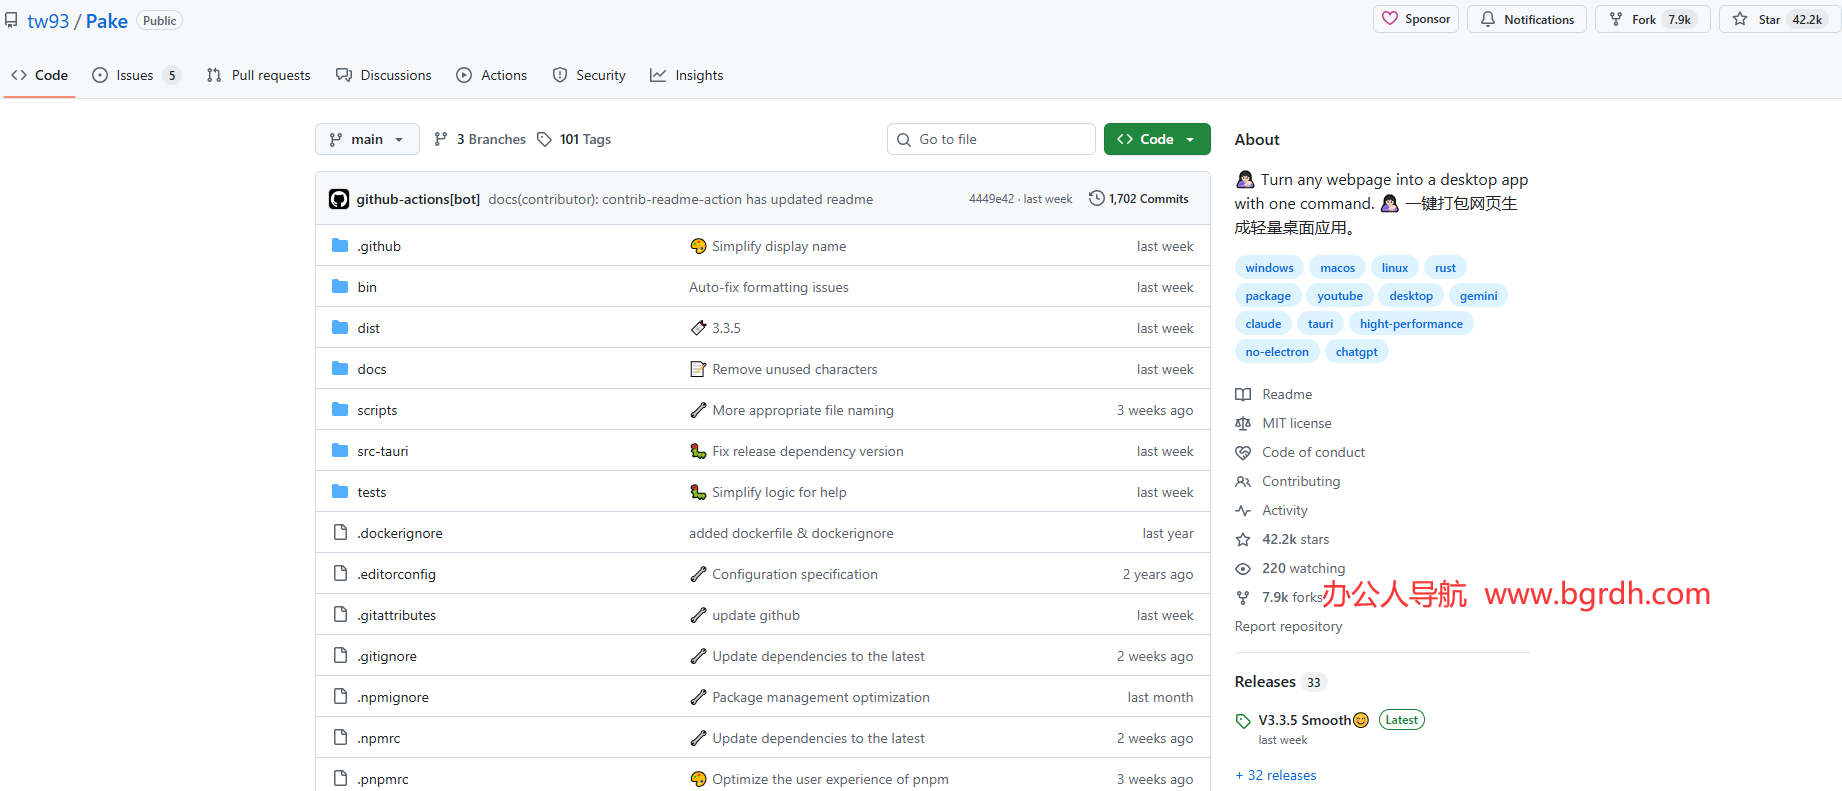Click the Sponsor heart icon
This screenshot has height=791, width=1842.
click(x=1390, y=19)
